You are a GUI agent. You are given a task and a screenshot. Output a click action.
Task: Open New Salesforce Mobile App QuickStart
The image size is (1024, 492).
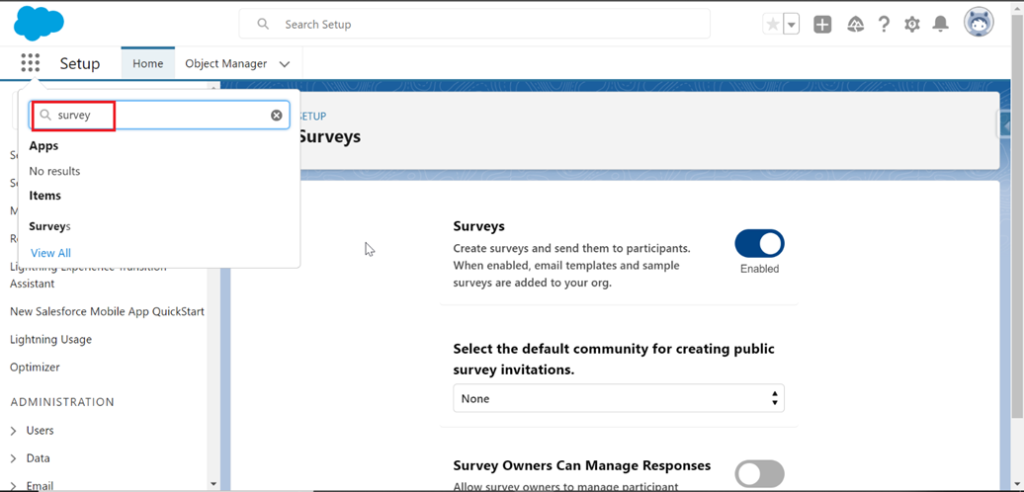(107, 311)
